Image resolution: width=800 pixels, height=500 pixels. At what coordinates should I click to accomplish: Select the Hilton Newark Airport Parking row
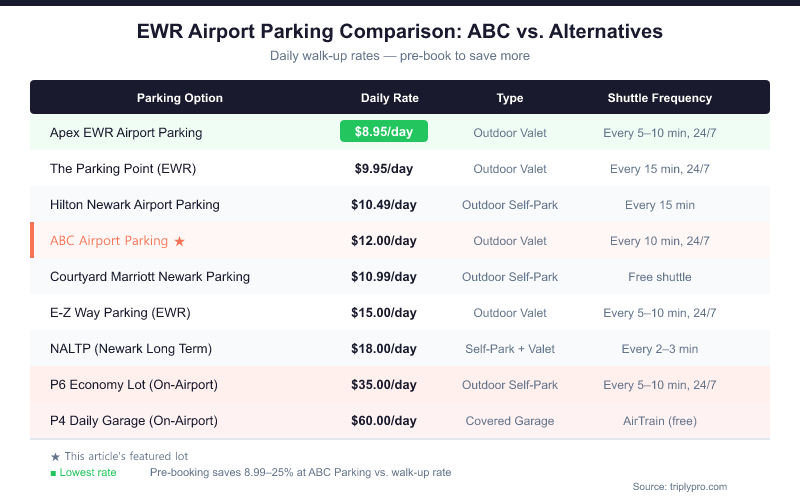[x=134, y=204]
